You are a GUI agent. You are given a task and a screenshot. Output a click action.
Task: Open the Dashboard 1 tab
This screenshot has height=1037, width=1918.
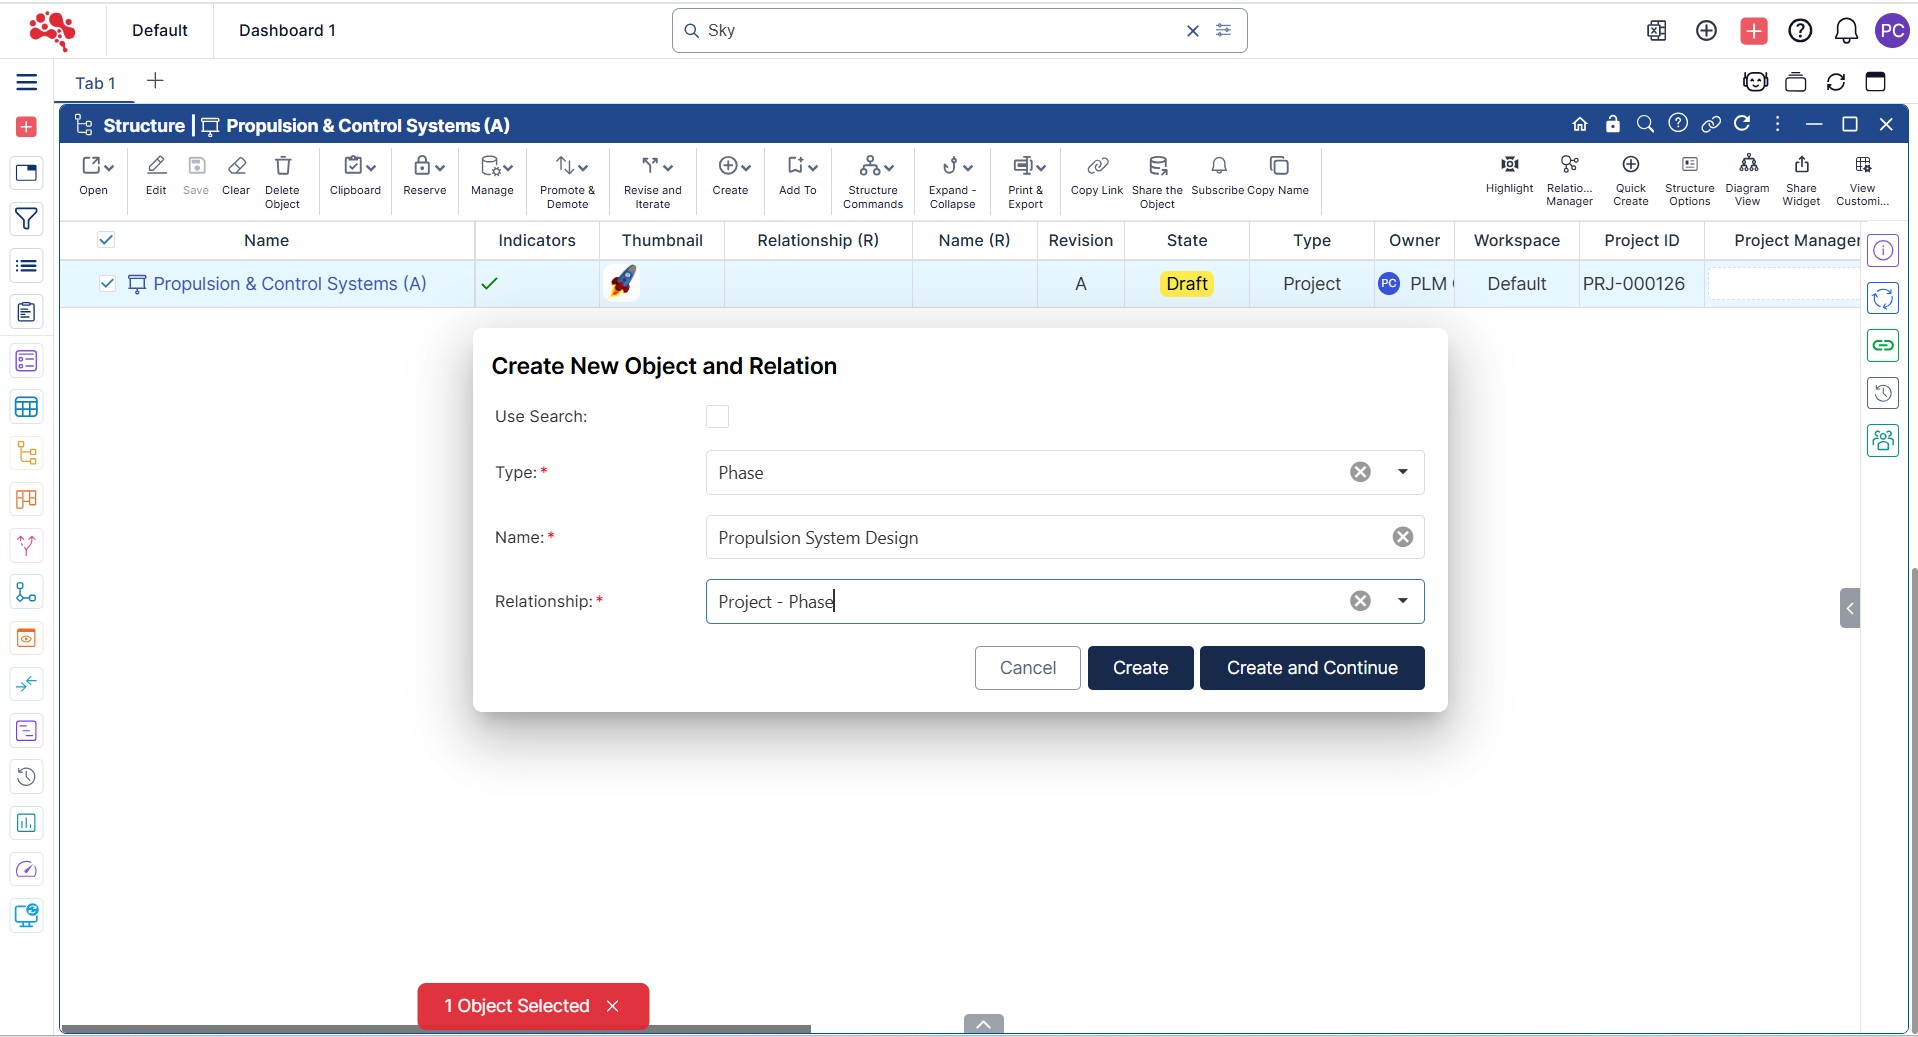[287, 30]
